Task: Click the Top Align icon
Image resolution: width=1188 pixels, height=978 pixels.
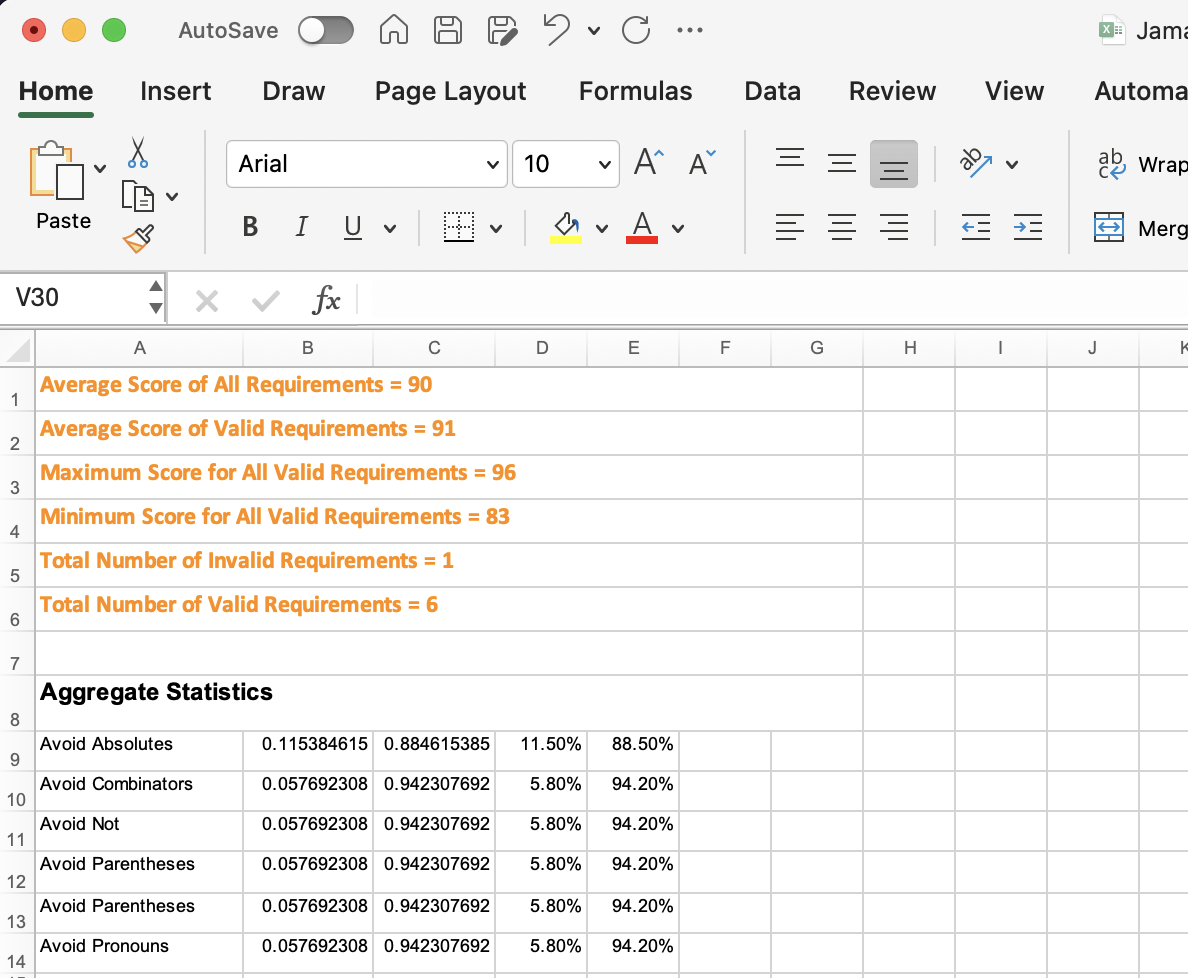Action: (789, 158)
